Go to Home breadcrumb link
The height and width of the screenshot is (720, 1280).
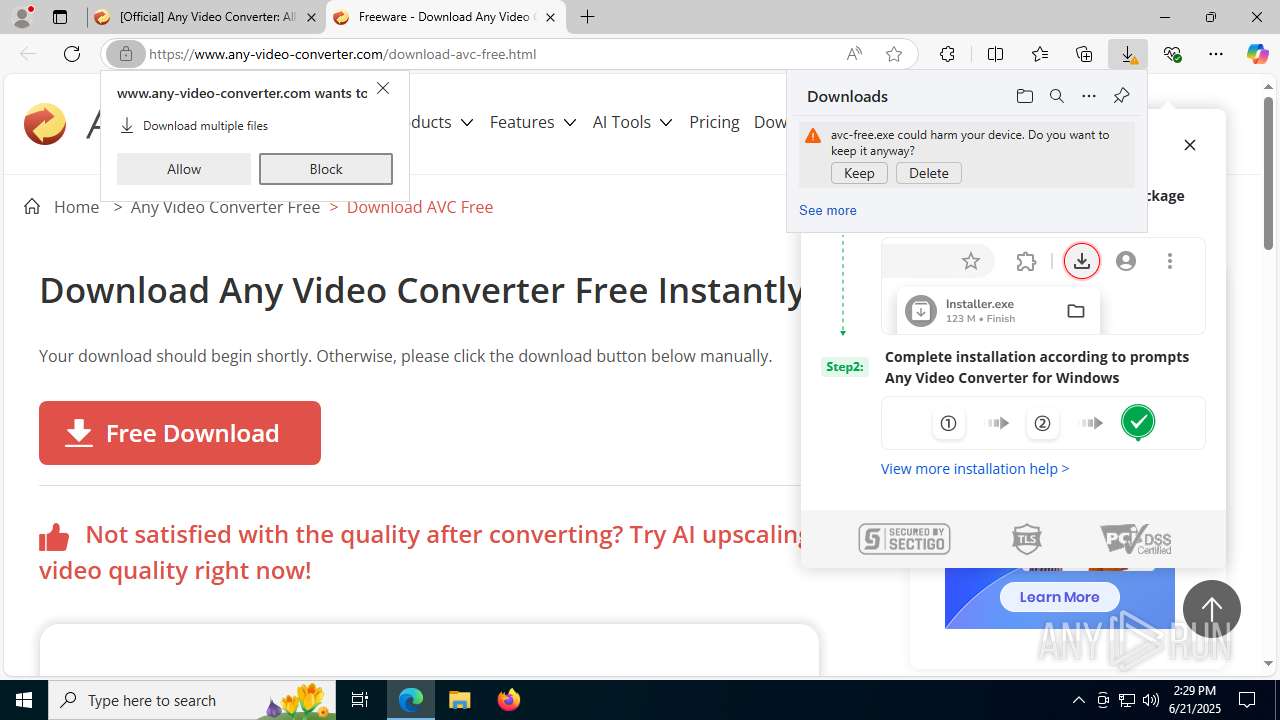pos(77,207)
